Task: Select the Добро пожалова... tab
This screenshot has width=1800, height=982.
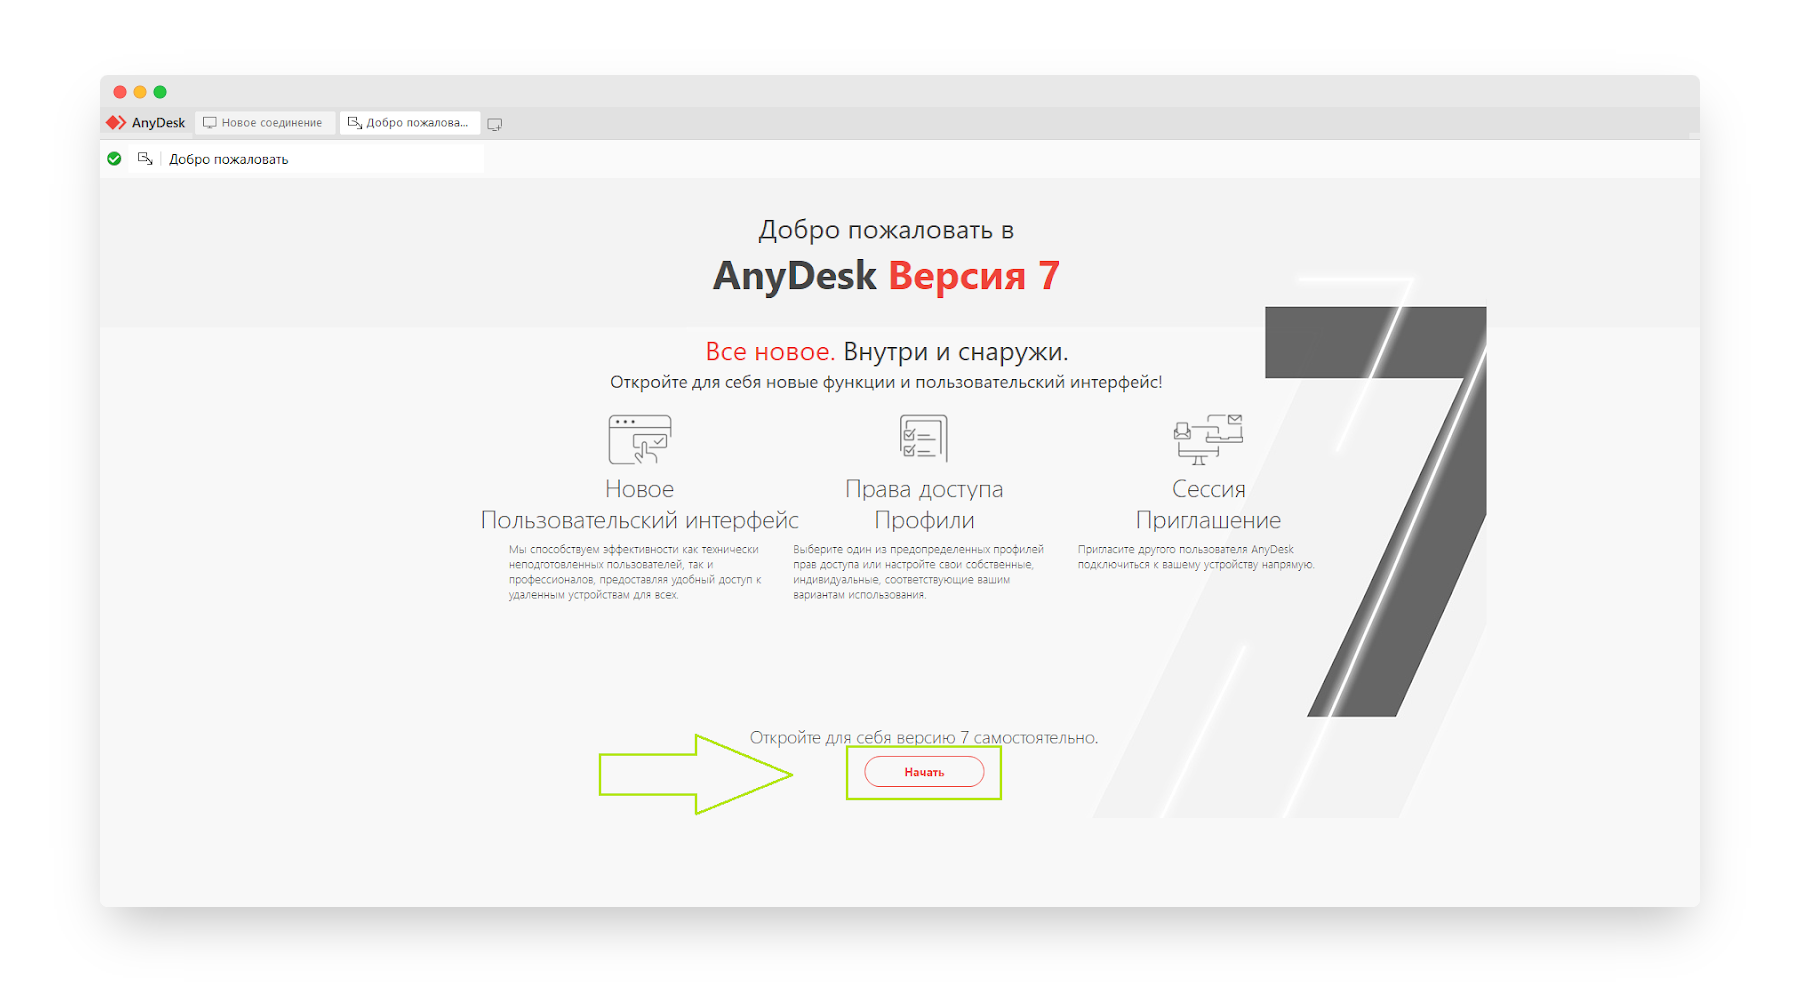Action: pyautogui.click(x=410, y=123)
